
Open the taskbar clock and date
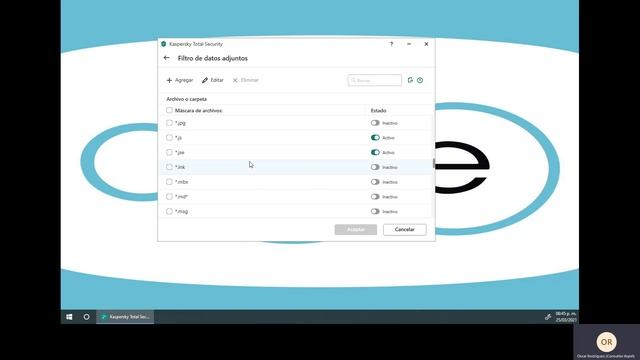tap(566, 317)
